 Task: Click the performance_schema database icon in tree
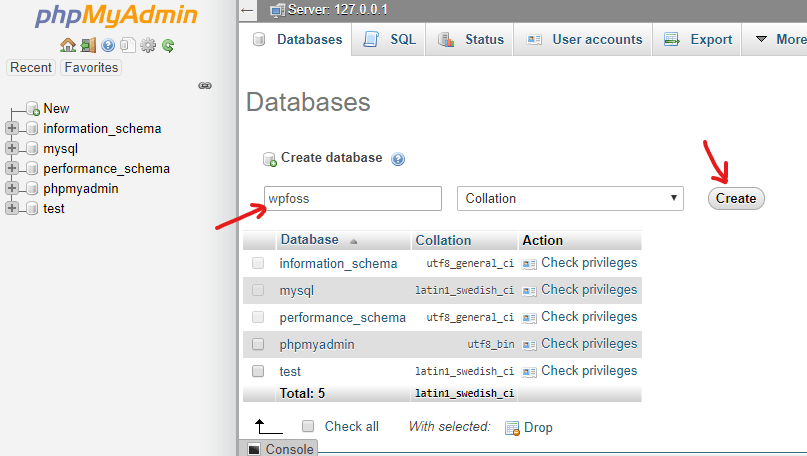point(32,168)
